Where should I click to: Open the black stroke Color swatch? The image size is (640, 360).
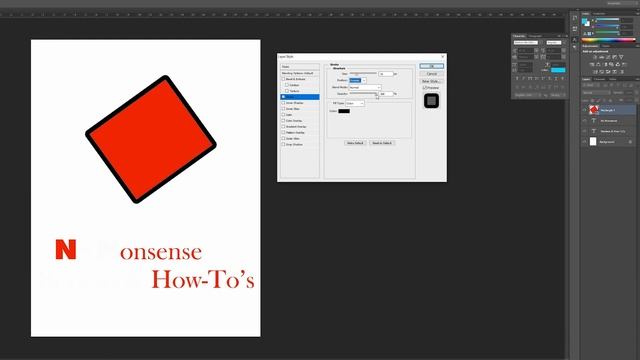pos(344,111)
